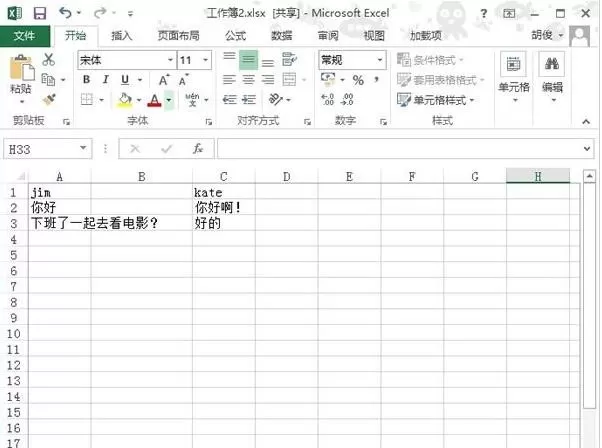This screenshot has height=448, width=602.
Task: Copy selection with the copy icon
Action: [x=48, y=79]
